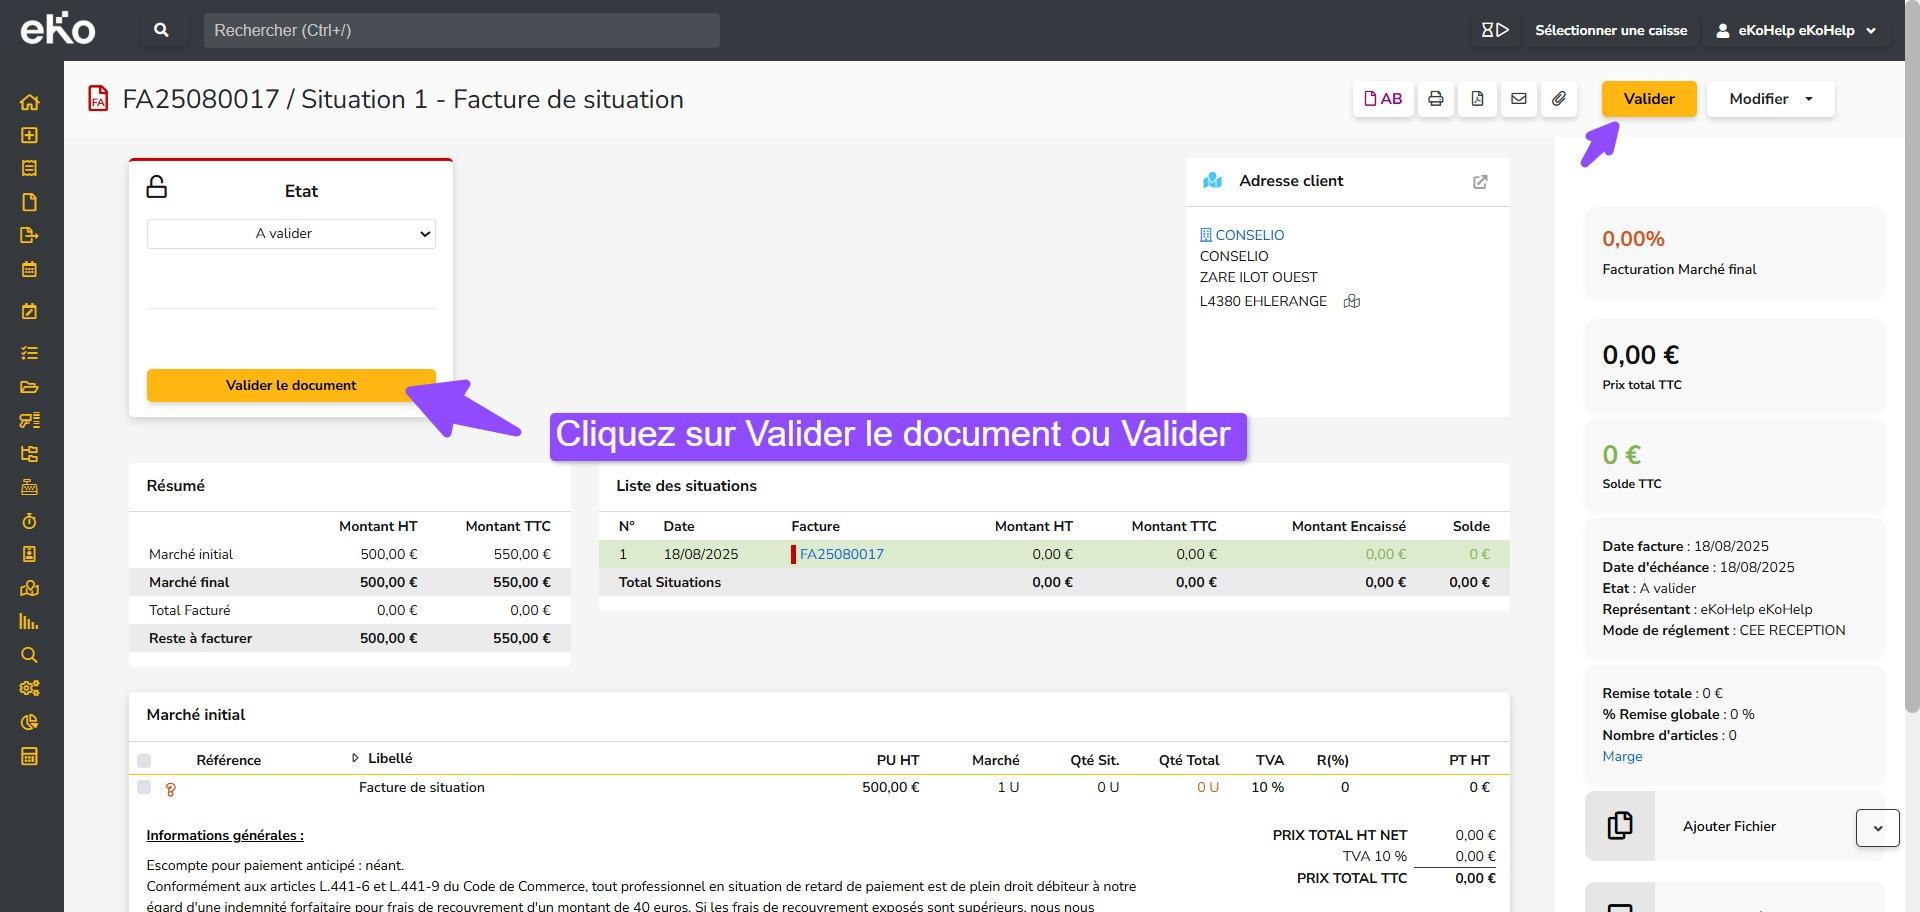Open the FA25080017 invoice link
Screen dimensions: 1920x912
pos(841,554)
